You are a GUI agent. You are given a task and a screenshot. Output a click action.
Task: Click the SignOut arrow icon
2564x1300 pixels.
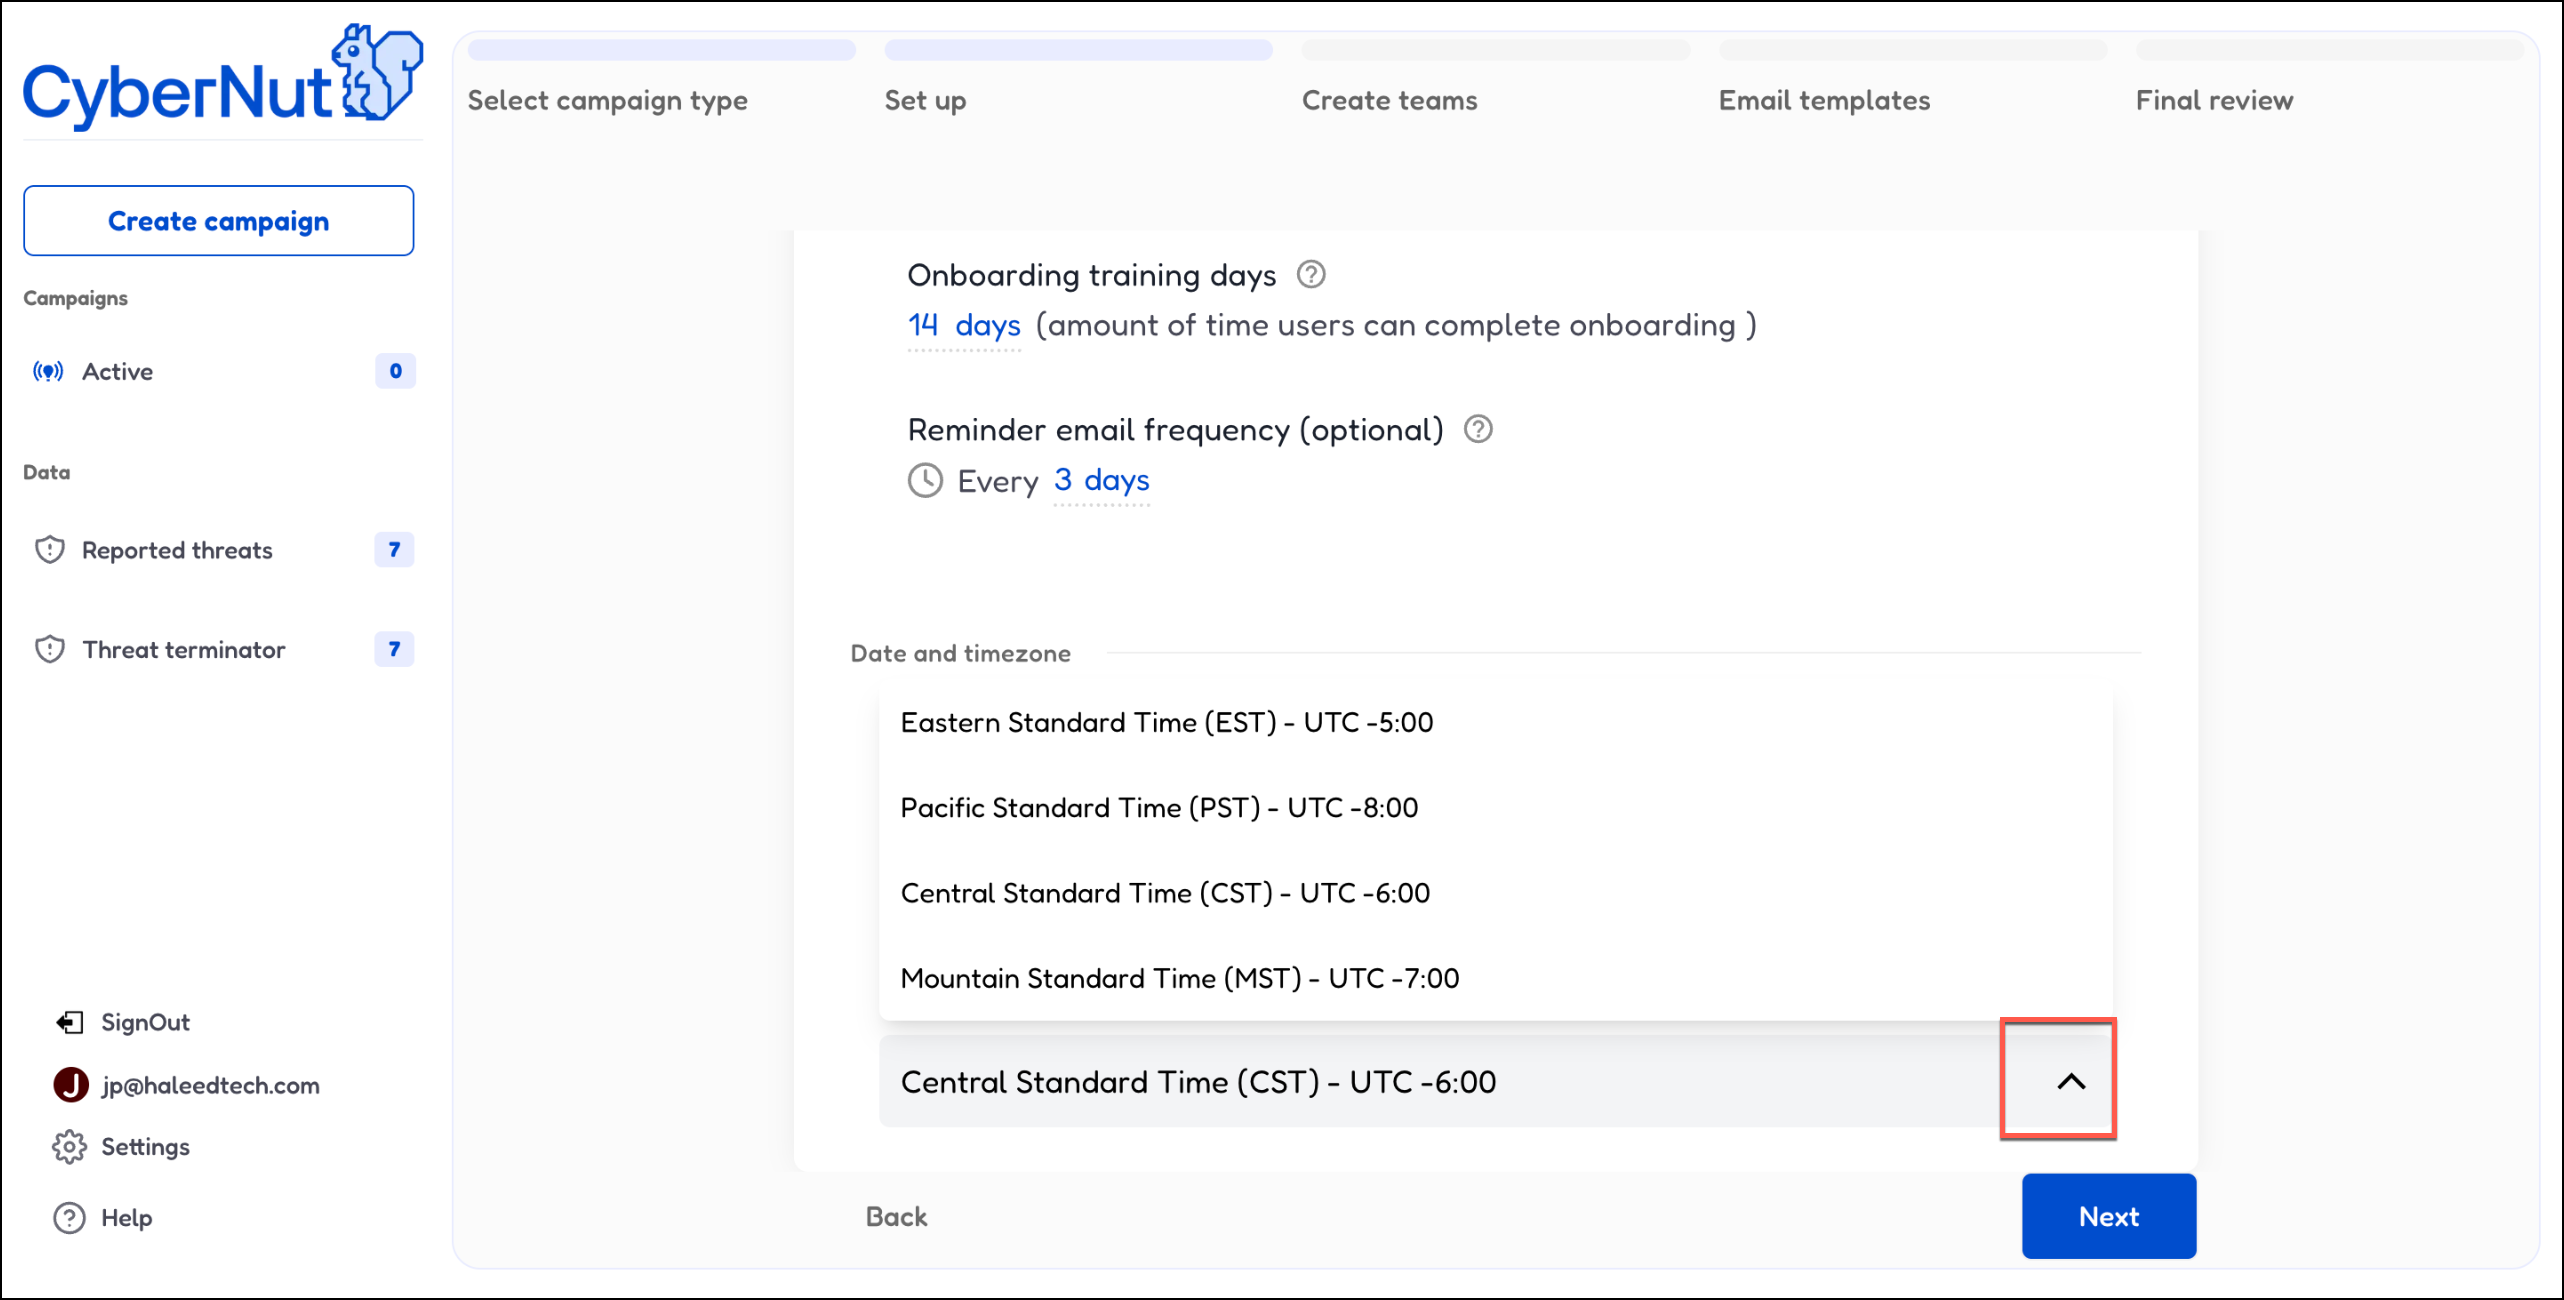point(69,1022)
